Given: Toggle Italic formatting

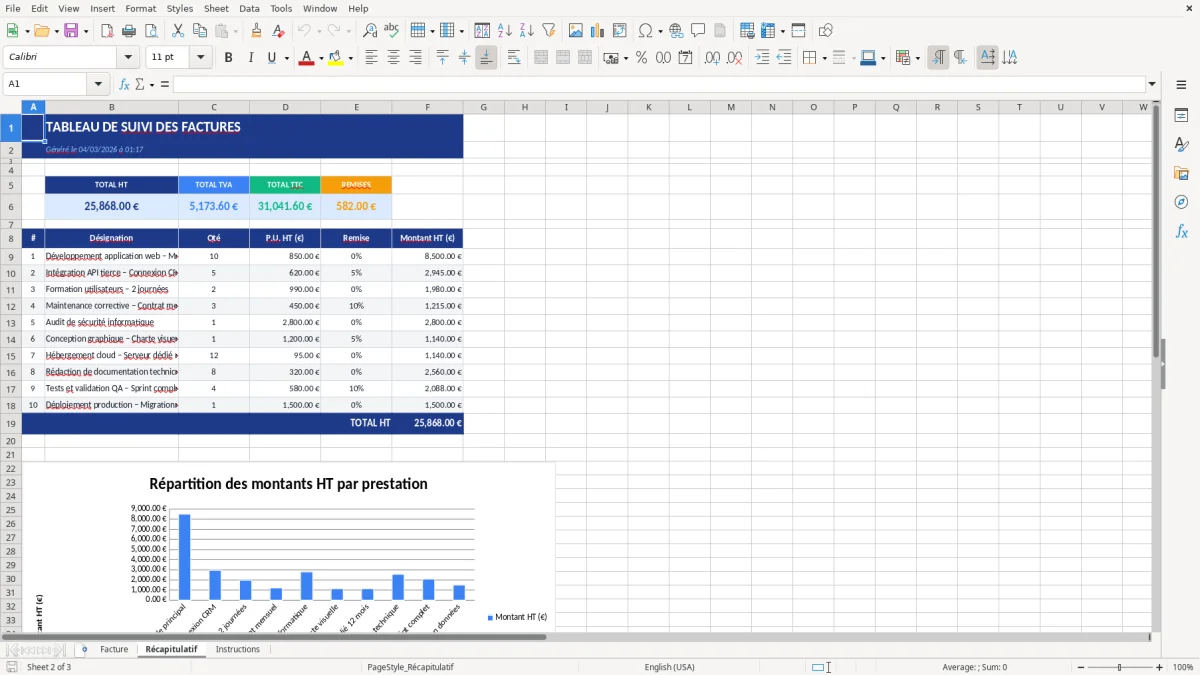Looking at the screenshot, I should pyautogui.click(x=250, y=58).
